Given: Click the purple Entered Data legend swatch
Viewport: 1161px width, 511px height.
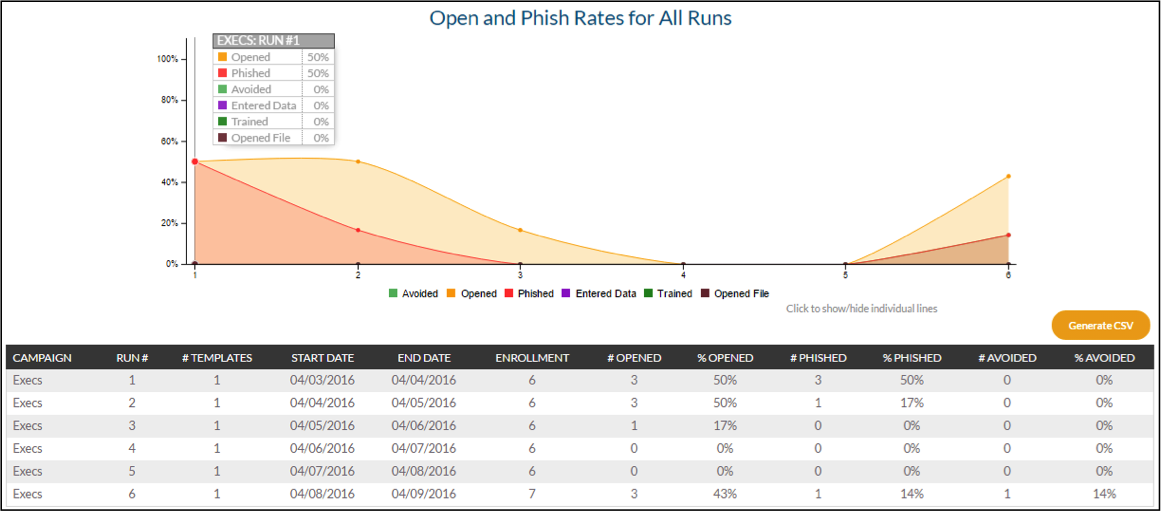Looking at the screenshot, I should pos(567,294).
